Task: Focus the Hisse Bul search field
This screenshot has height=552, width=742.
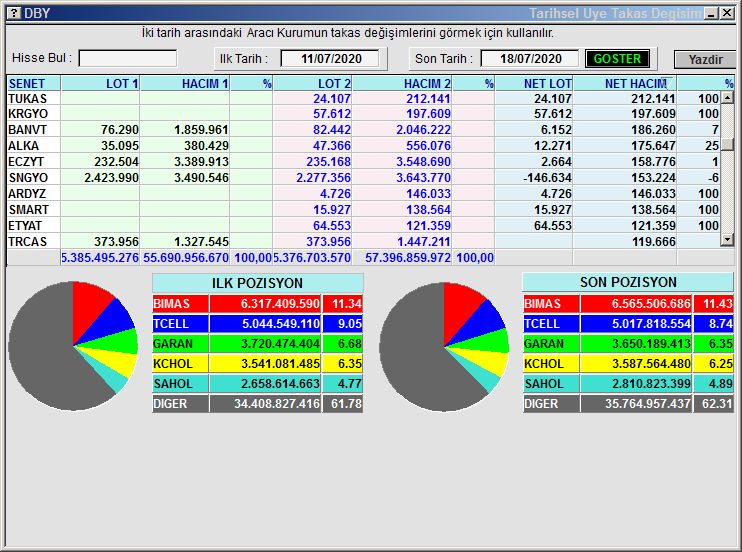Action: [x=127, y=58]
